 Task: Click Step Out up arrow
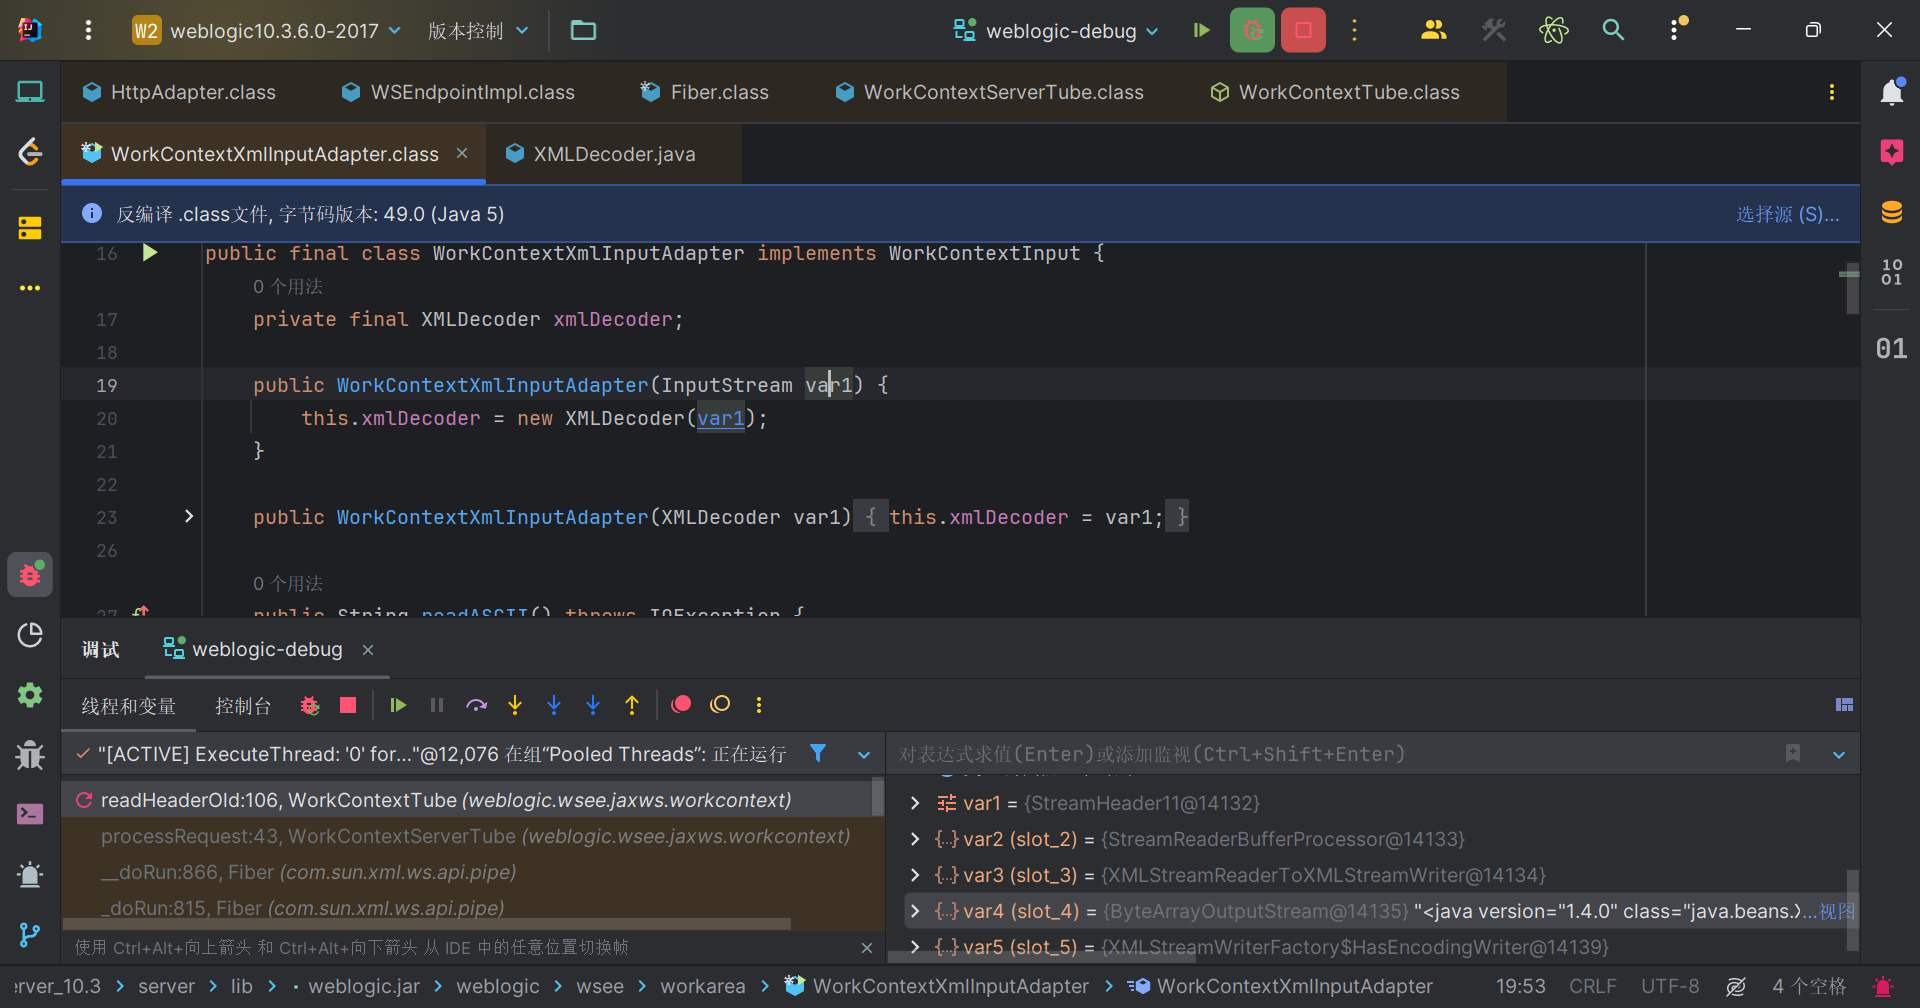pos(632,705)
